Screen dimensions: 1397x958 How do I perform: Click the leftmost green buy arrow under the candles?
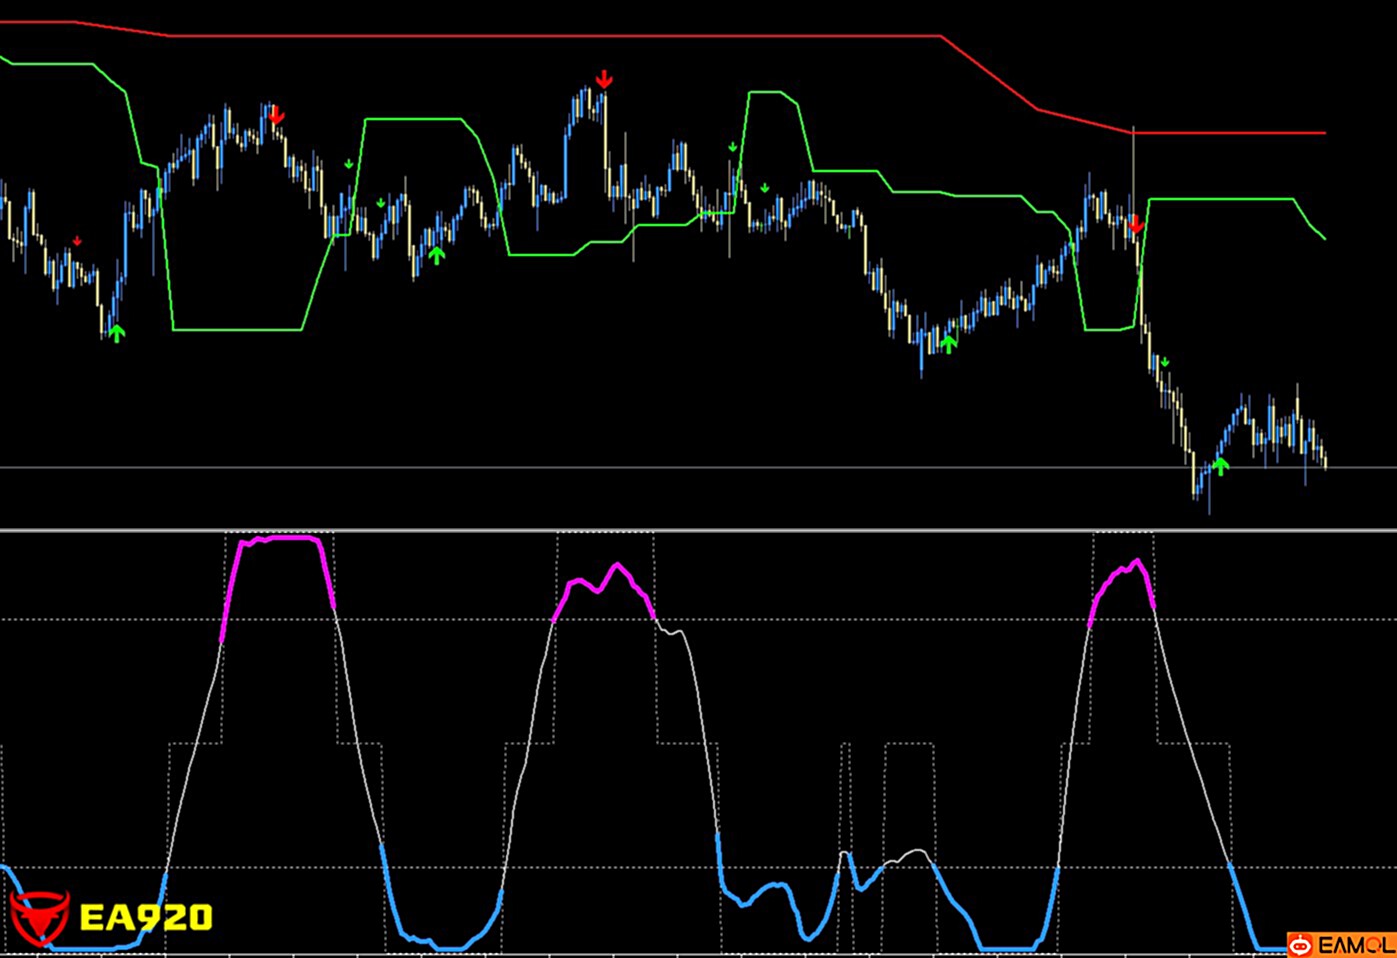point(116,333)
